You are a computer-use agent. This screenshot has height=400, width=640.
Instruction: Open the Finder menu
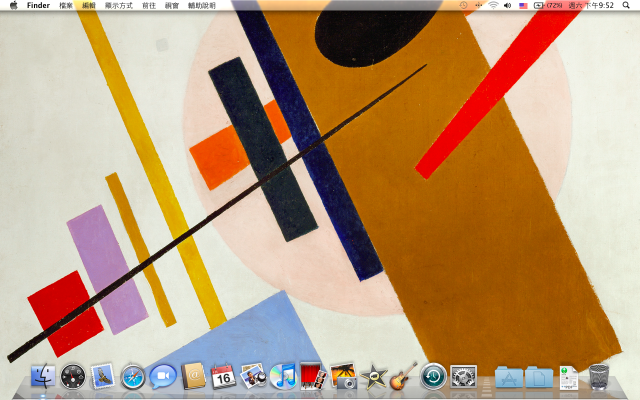(38, 5)
